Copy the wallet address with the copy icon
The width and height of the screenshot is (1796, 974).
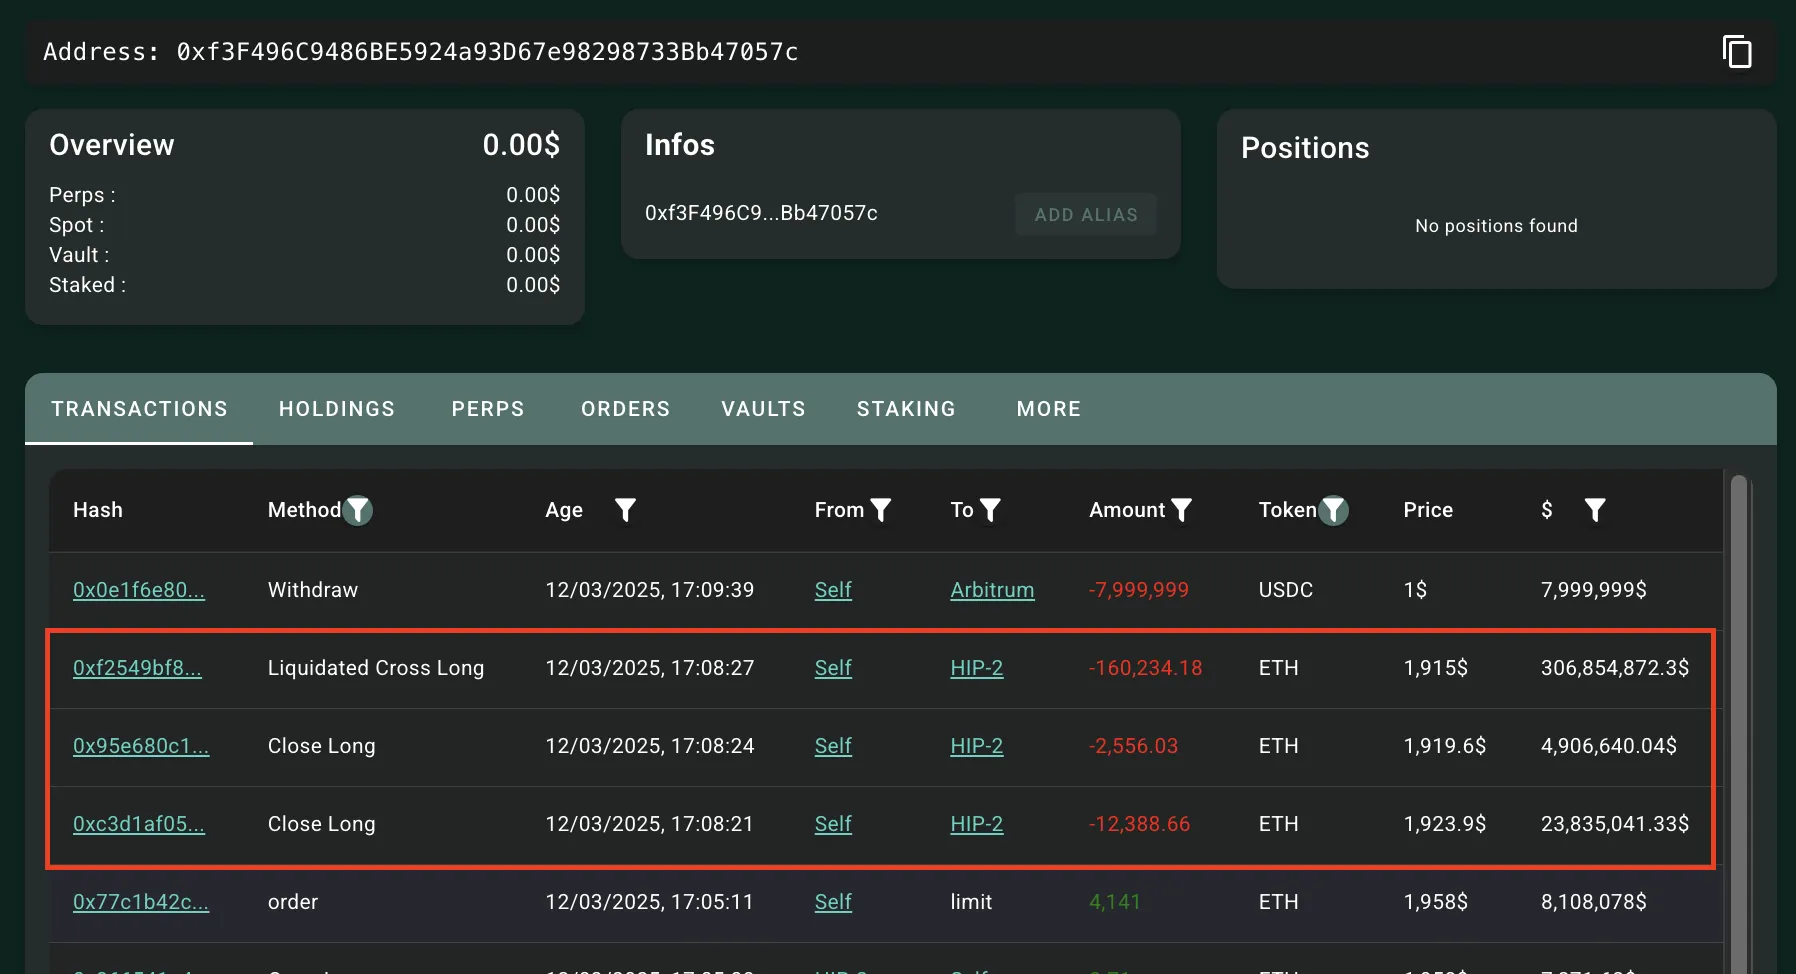tap(1737, 52)
